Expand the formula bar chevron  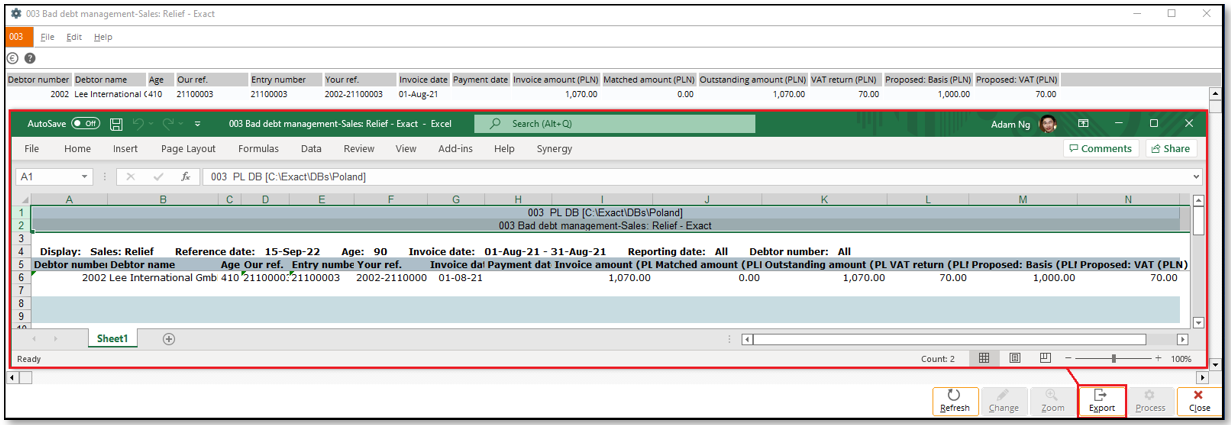[1197, 177]
